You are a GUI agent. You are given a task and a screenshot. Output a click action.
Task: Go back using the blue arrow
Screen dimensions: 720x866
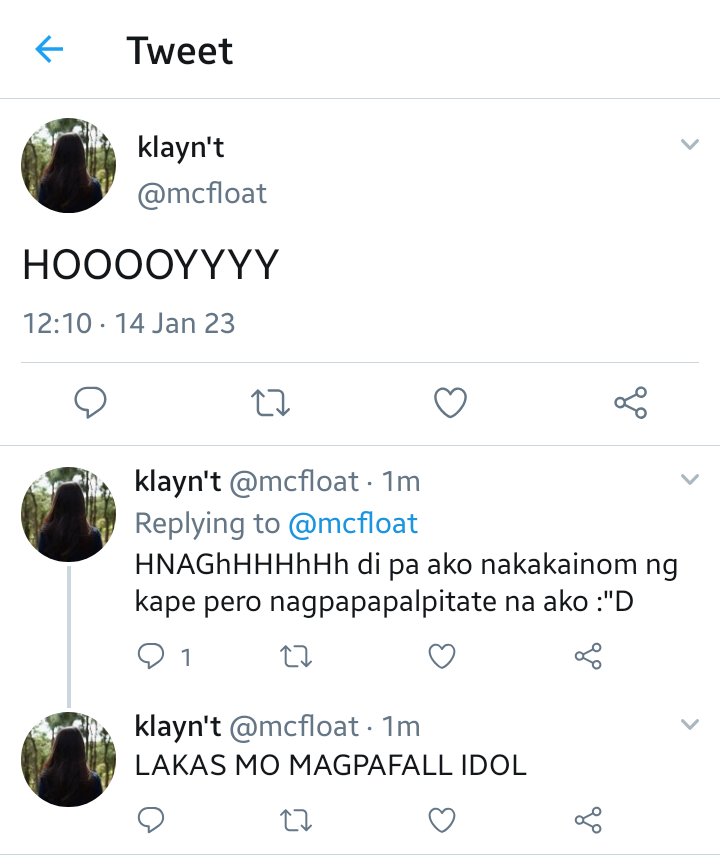click(x=49, y=49)
